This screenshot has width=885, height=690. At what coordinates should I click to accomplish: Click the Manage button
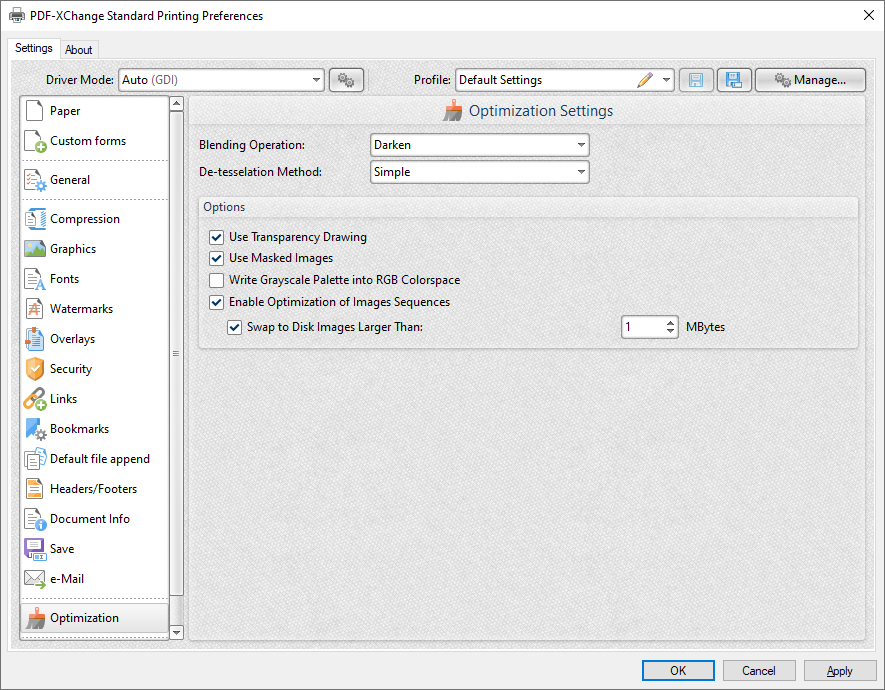810,79
